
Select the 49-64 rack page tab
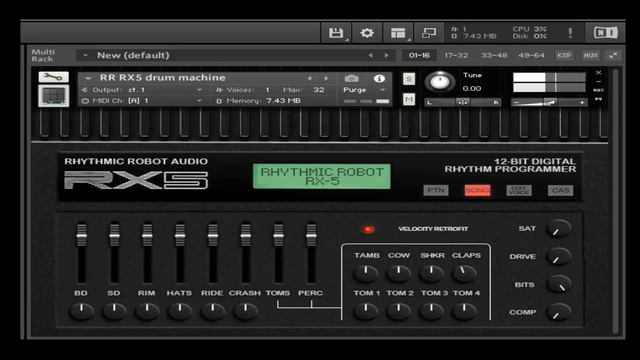point(531,56)
